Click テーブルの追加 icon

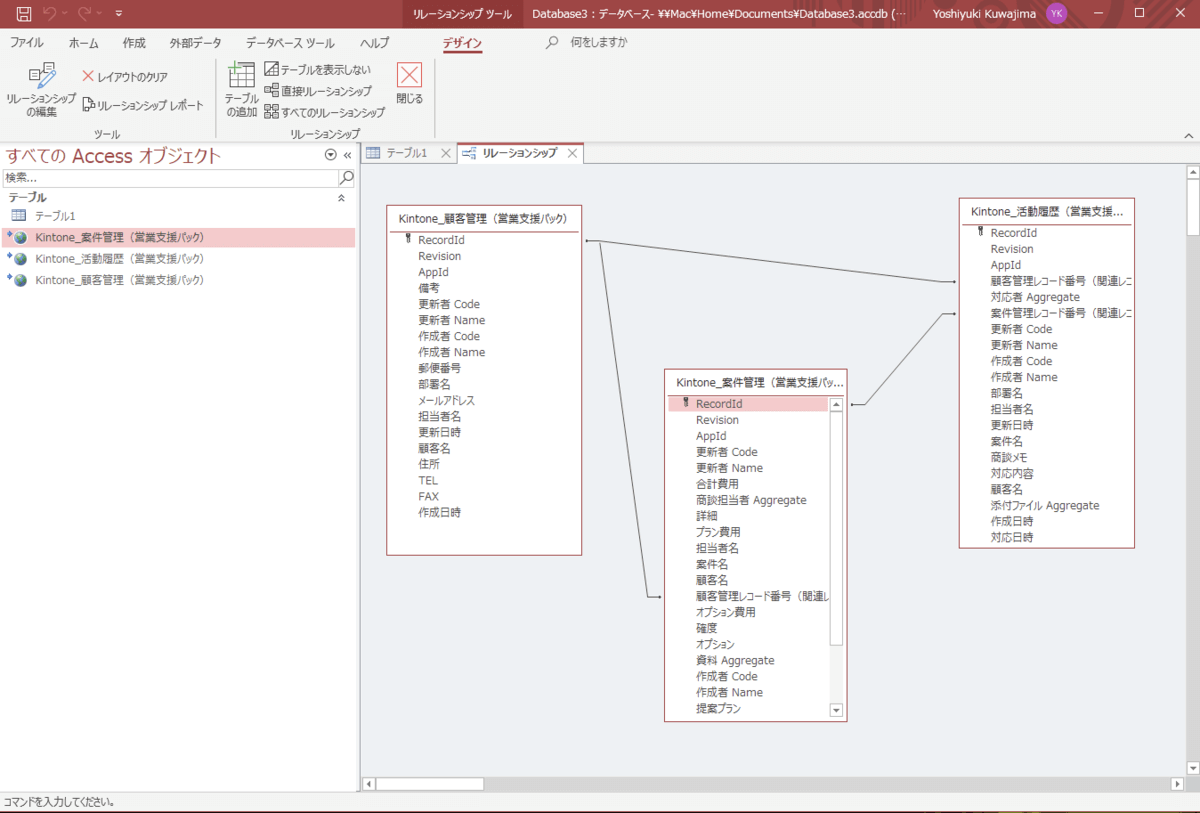click(x=241, y=90)
